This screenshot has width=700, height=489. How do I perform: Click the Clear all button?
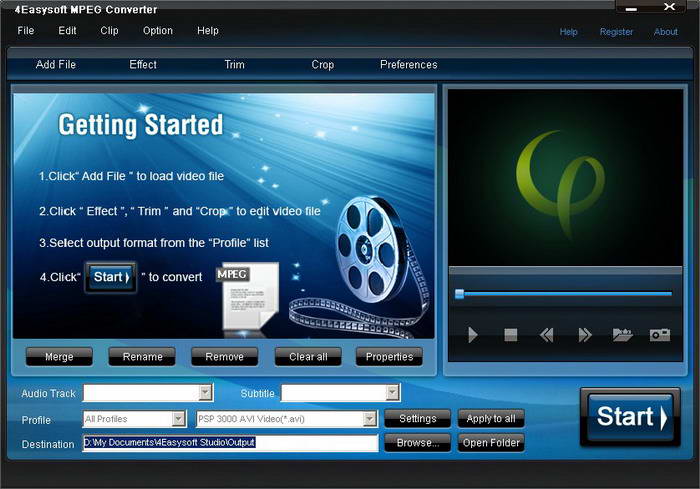(308, 357)
